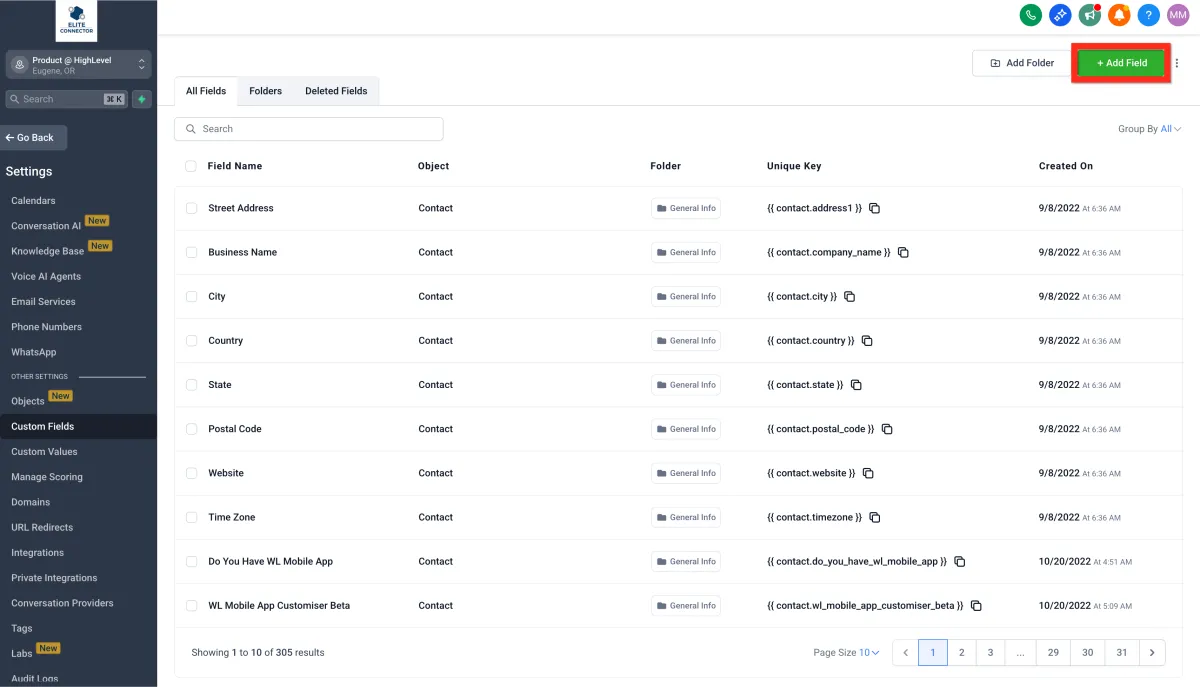1200x687 pixels.
Task: Copy the contact.city unique key
Action: point(849,297)
